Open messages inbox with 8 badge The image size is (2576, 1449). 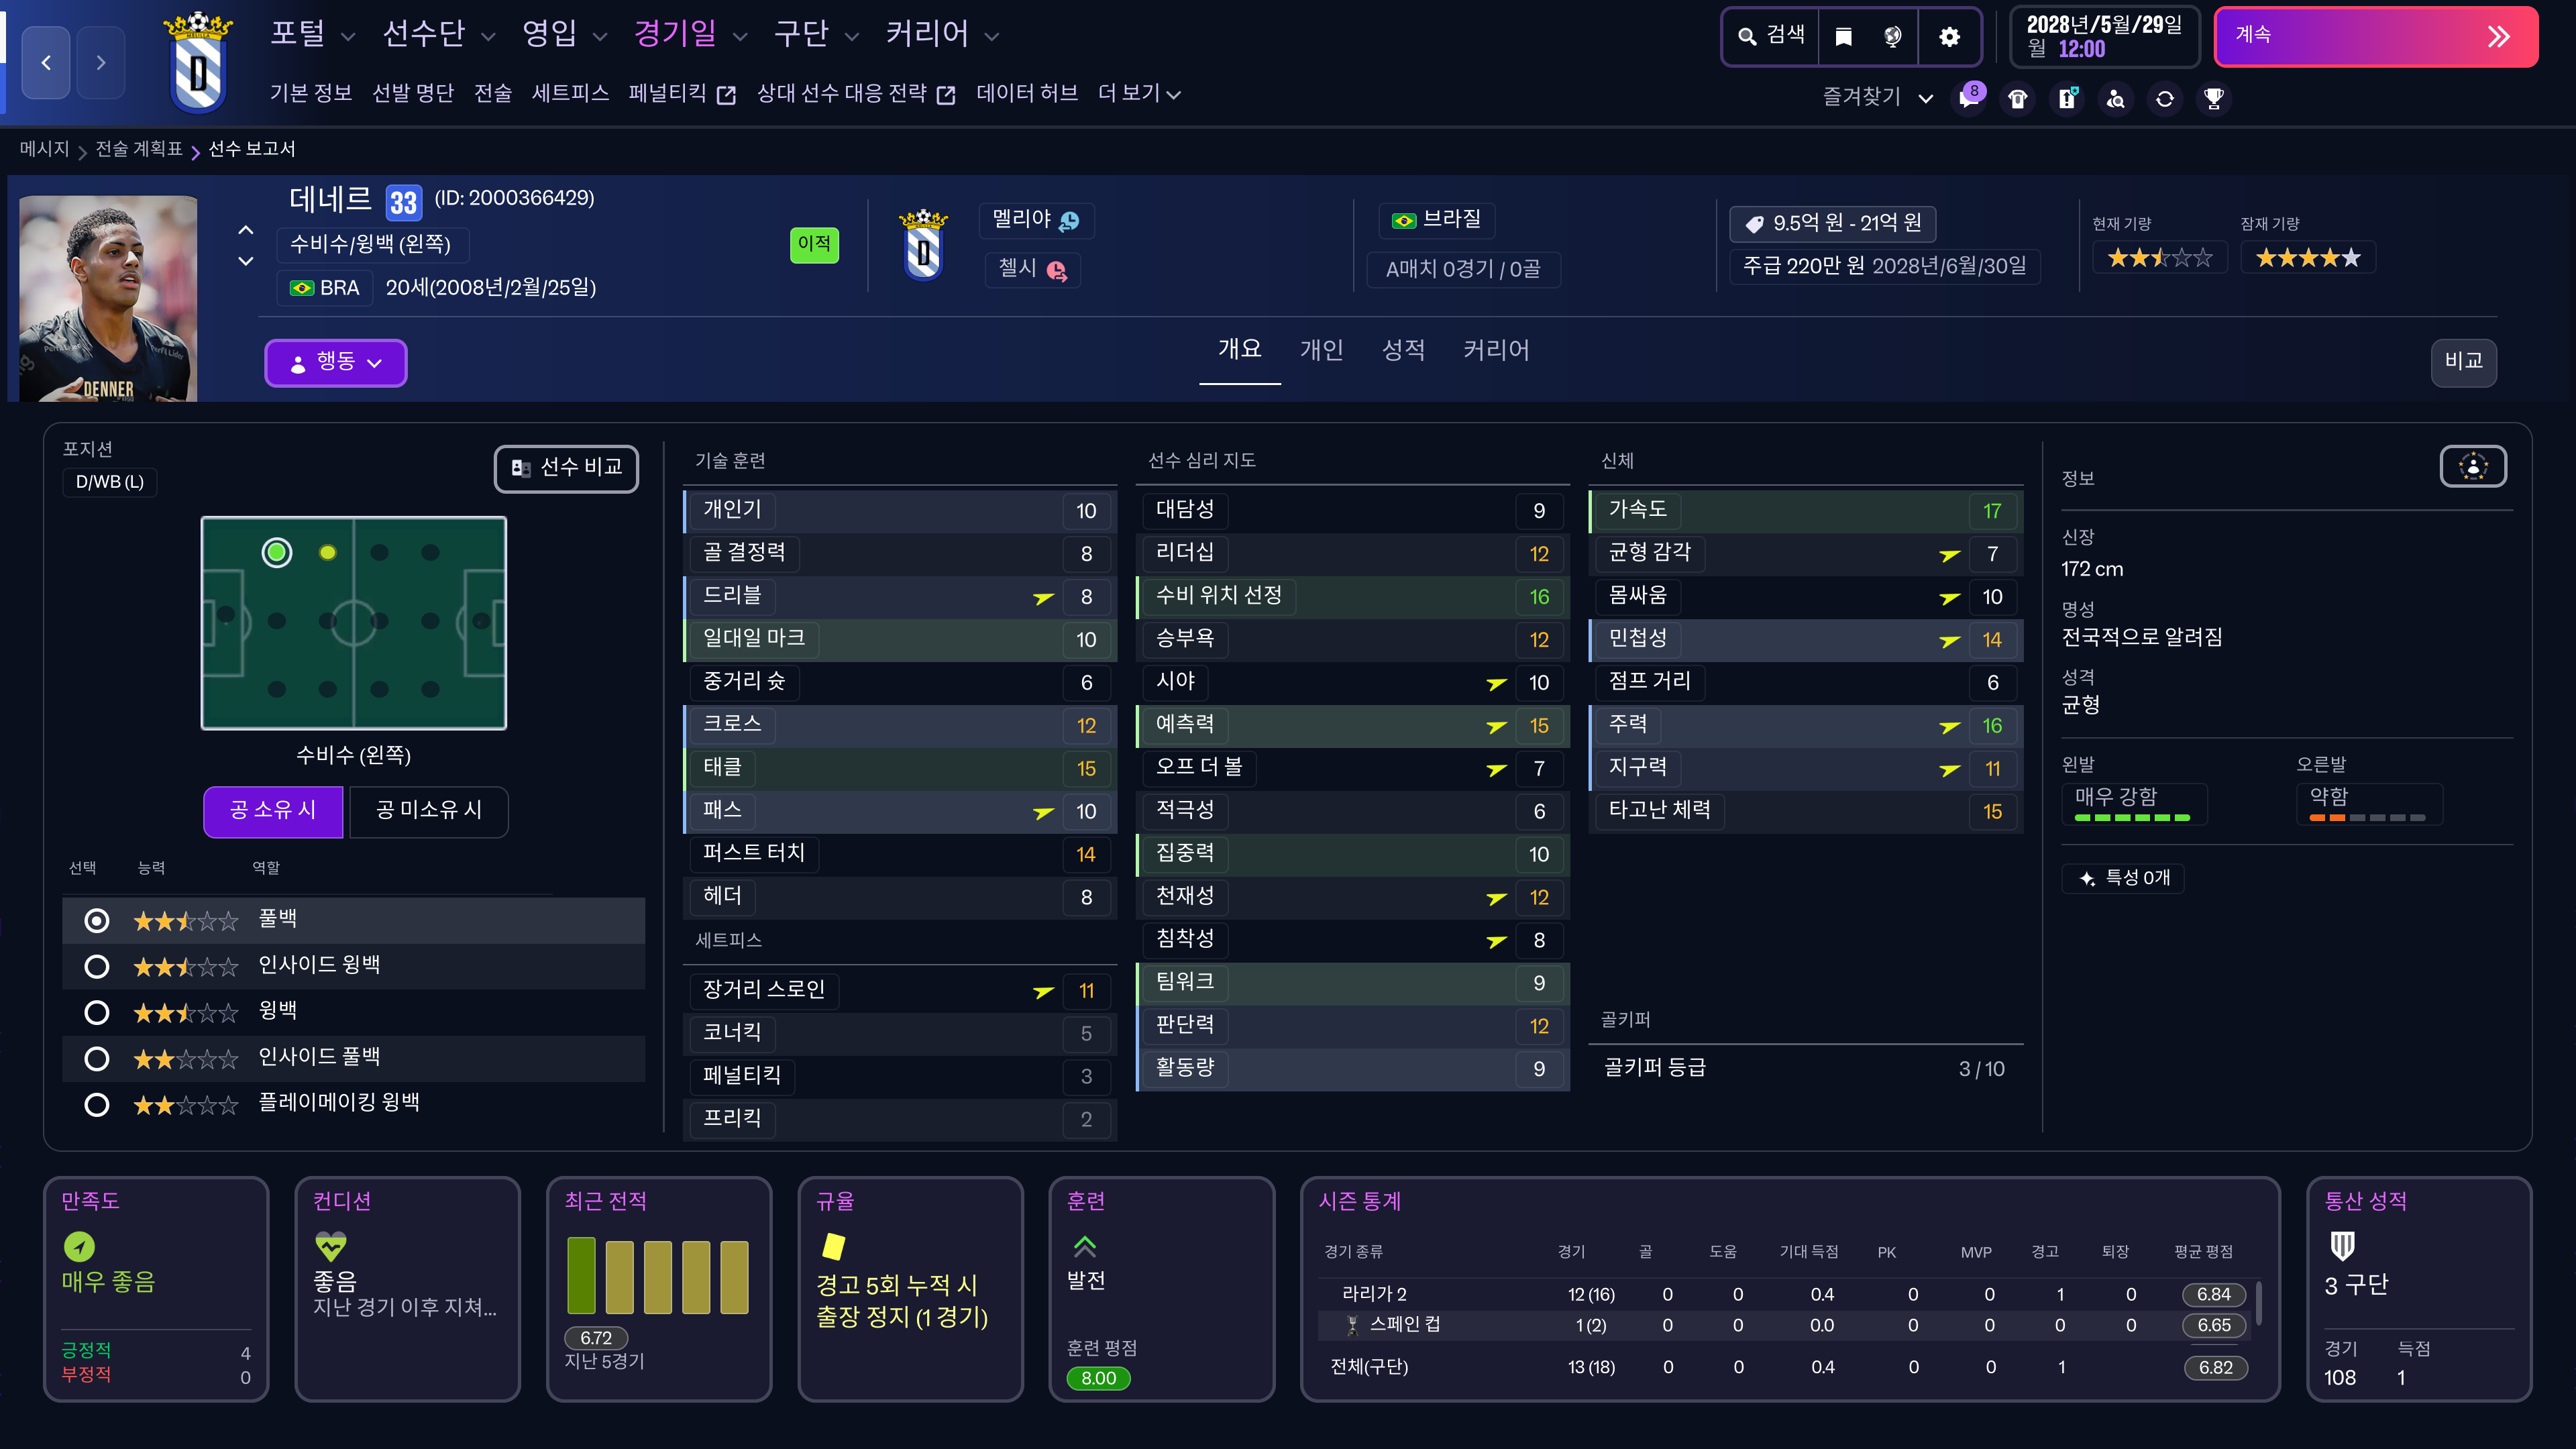click(x=1969, y=98)
